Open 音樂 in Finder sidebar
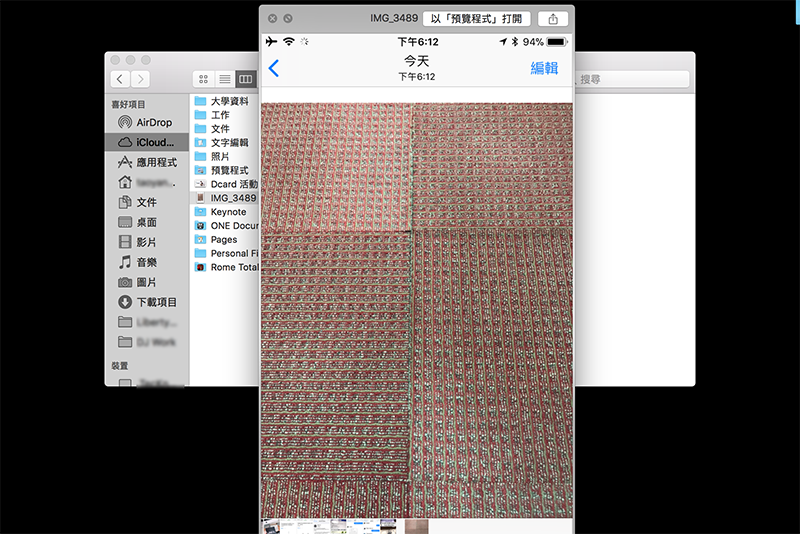This screenshot has height=534, width=800. click(x=147, y=262)
